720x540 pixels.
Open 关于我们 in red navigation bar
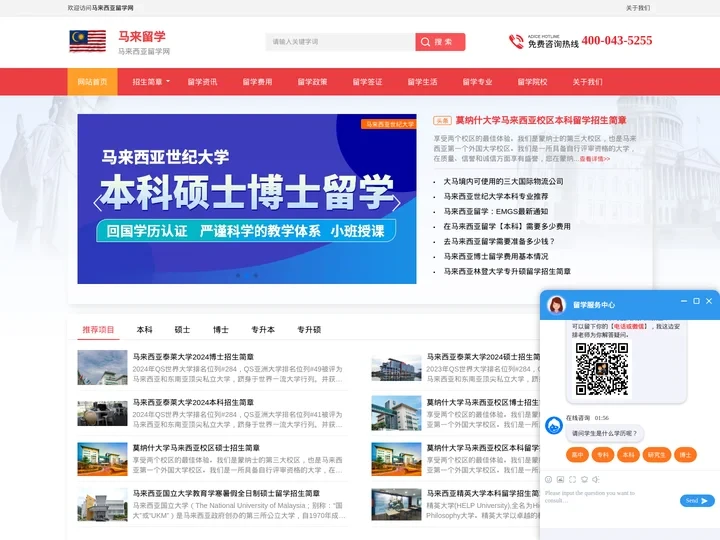[x=588, y=82]
